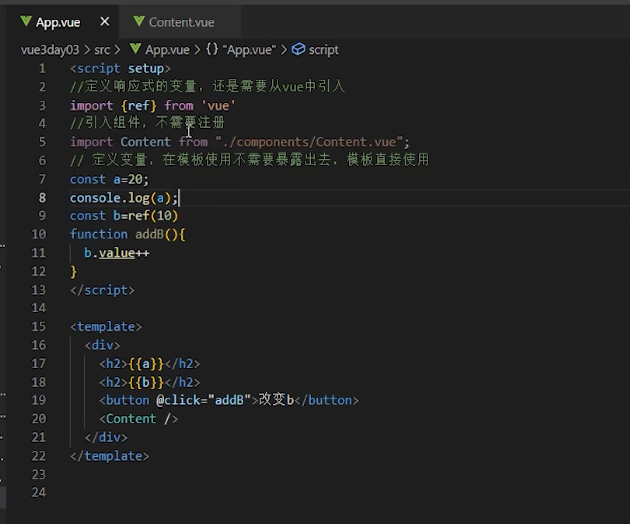
Task: Select App.vue file in the breadcrumb
Action: point(167,50)
